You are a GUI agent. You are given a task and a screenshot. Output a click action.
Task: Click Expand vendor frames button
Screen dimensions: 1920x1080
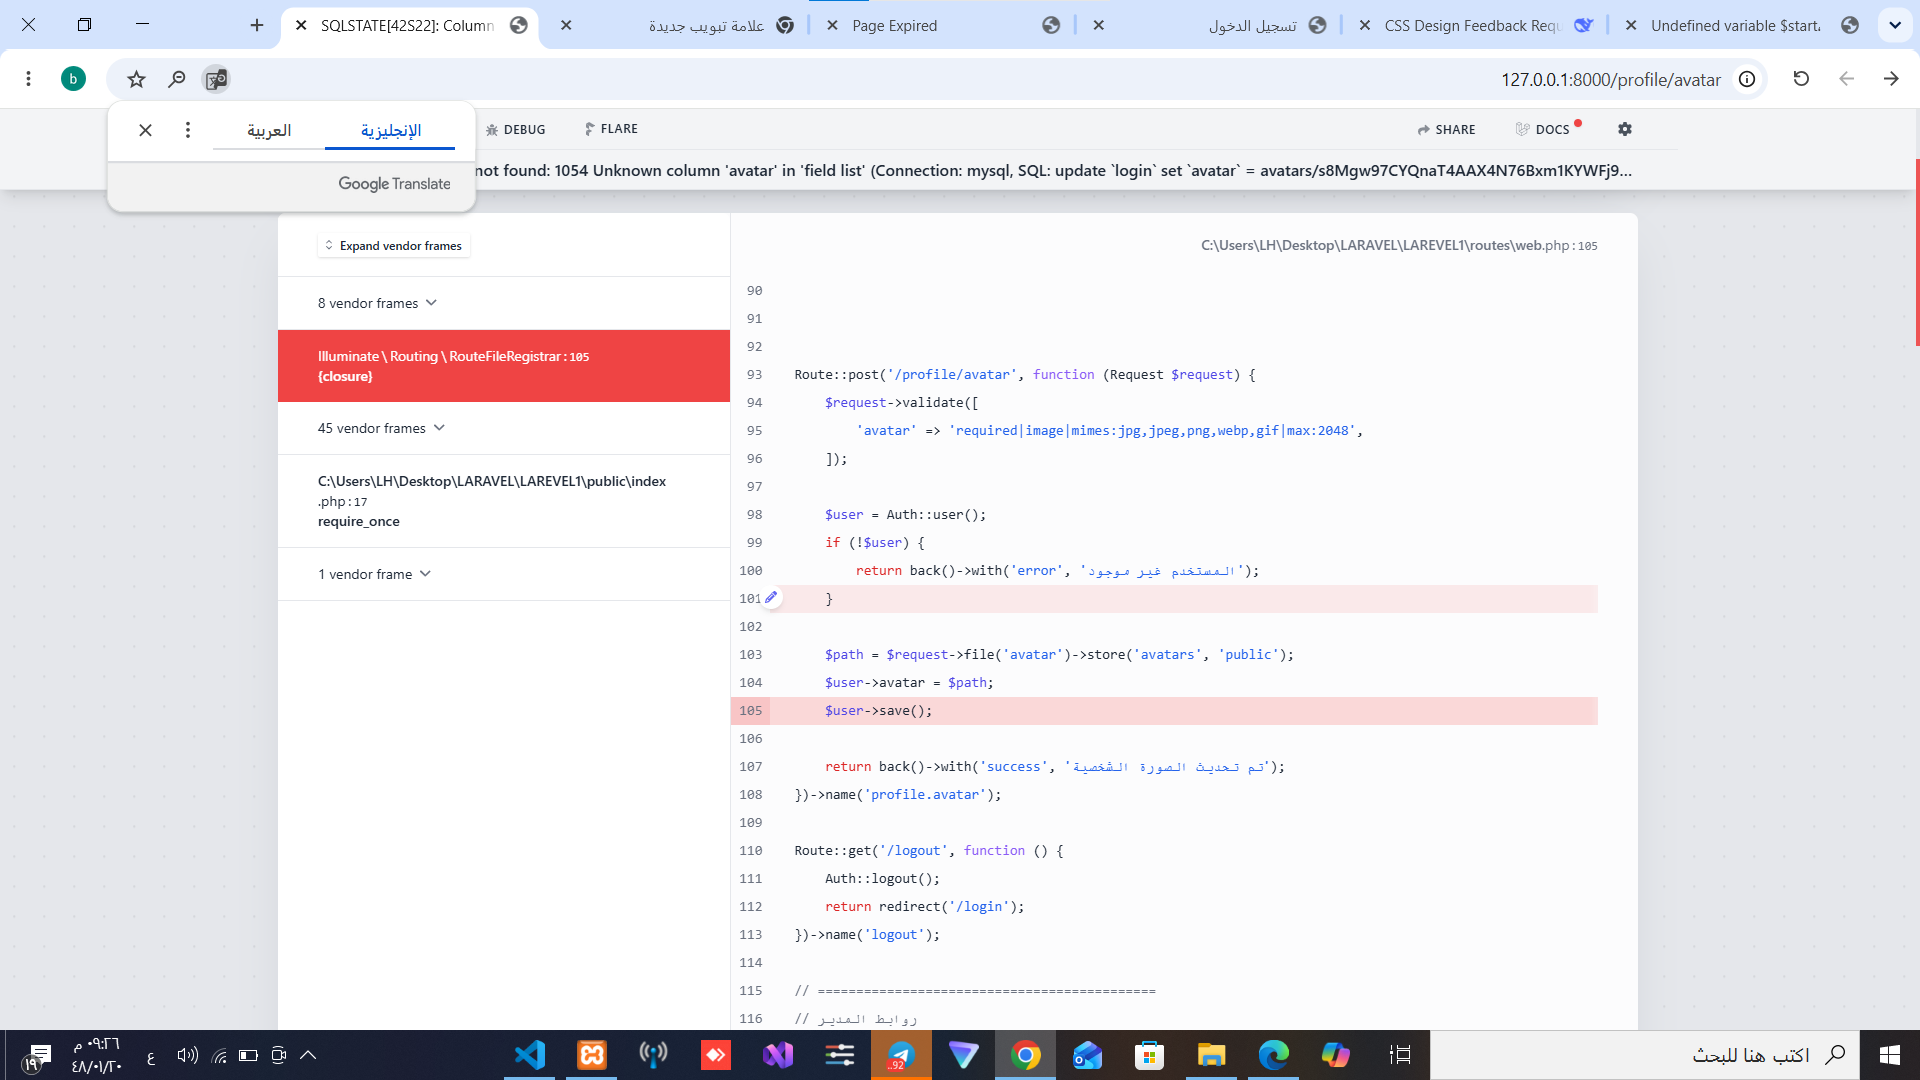[x=394, y=245]
